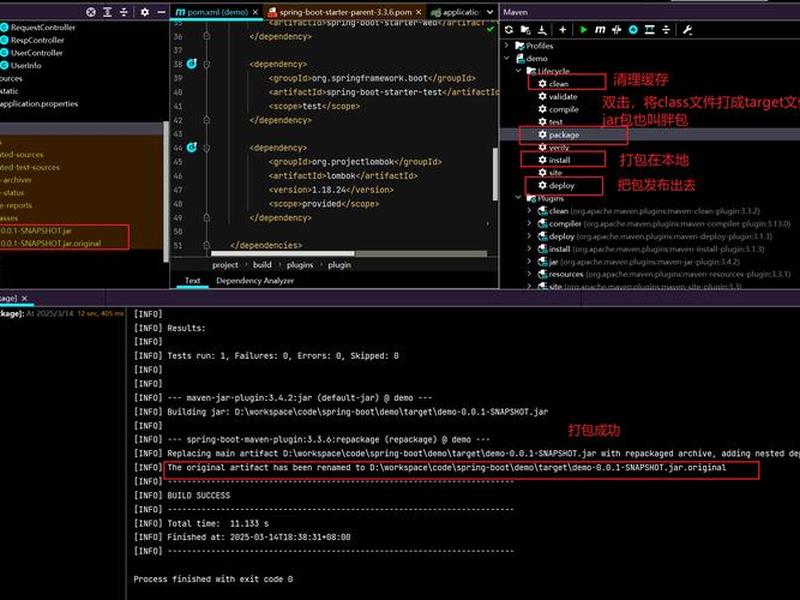
Task: Click 'plugins' breadcrumb in editor
Action: click(300, 265)
